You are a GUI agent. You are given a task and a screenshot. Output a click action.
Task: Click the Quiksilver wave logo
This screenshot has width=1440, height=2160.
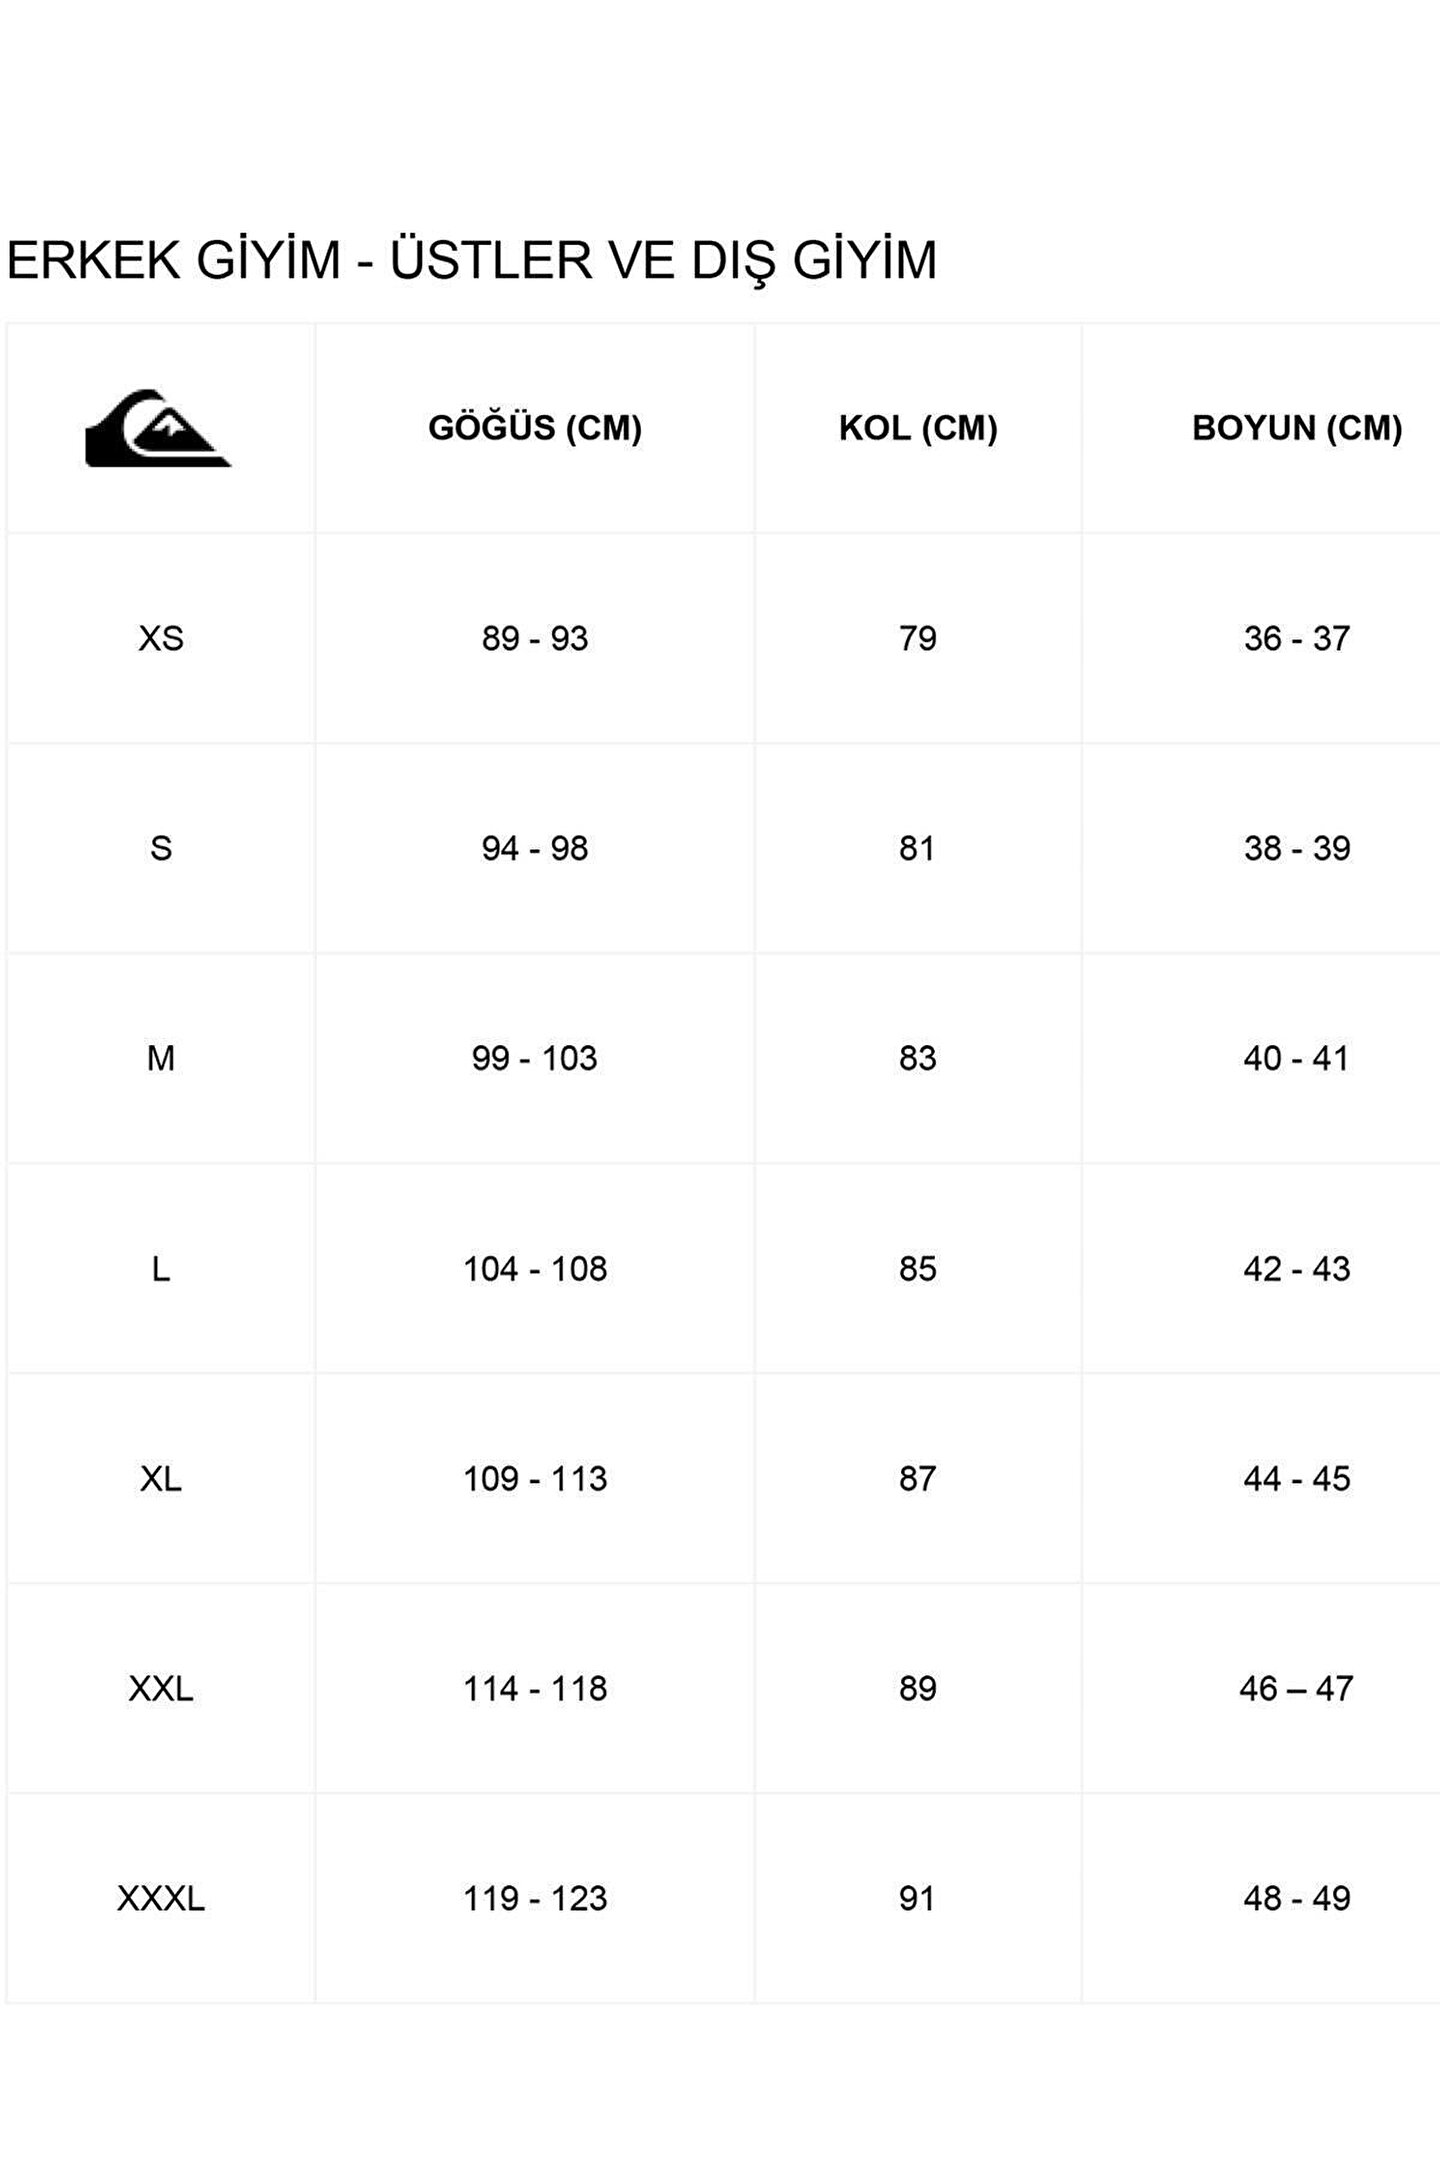coord(158,428)
